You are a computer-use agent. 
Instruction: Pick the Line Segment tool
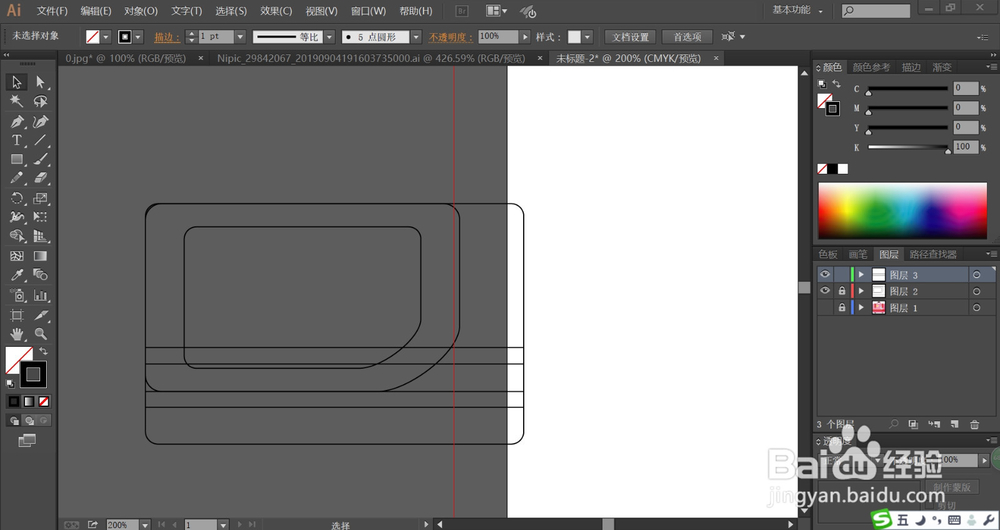[40, 140]
